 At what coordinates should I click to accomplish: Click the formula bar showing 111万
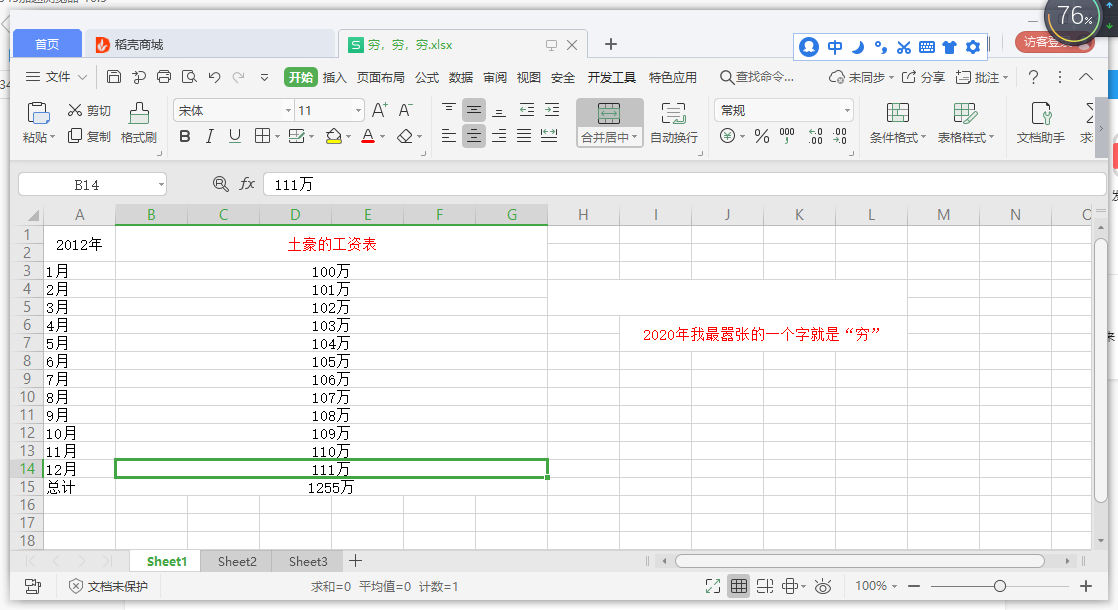point(684,185)
